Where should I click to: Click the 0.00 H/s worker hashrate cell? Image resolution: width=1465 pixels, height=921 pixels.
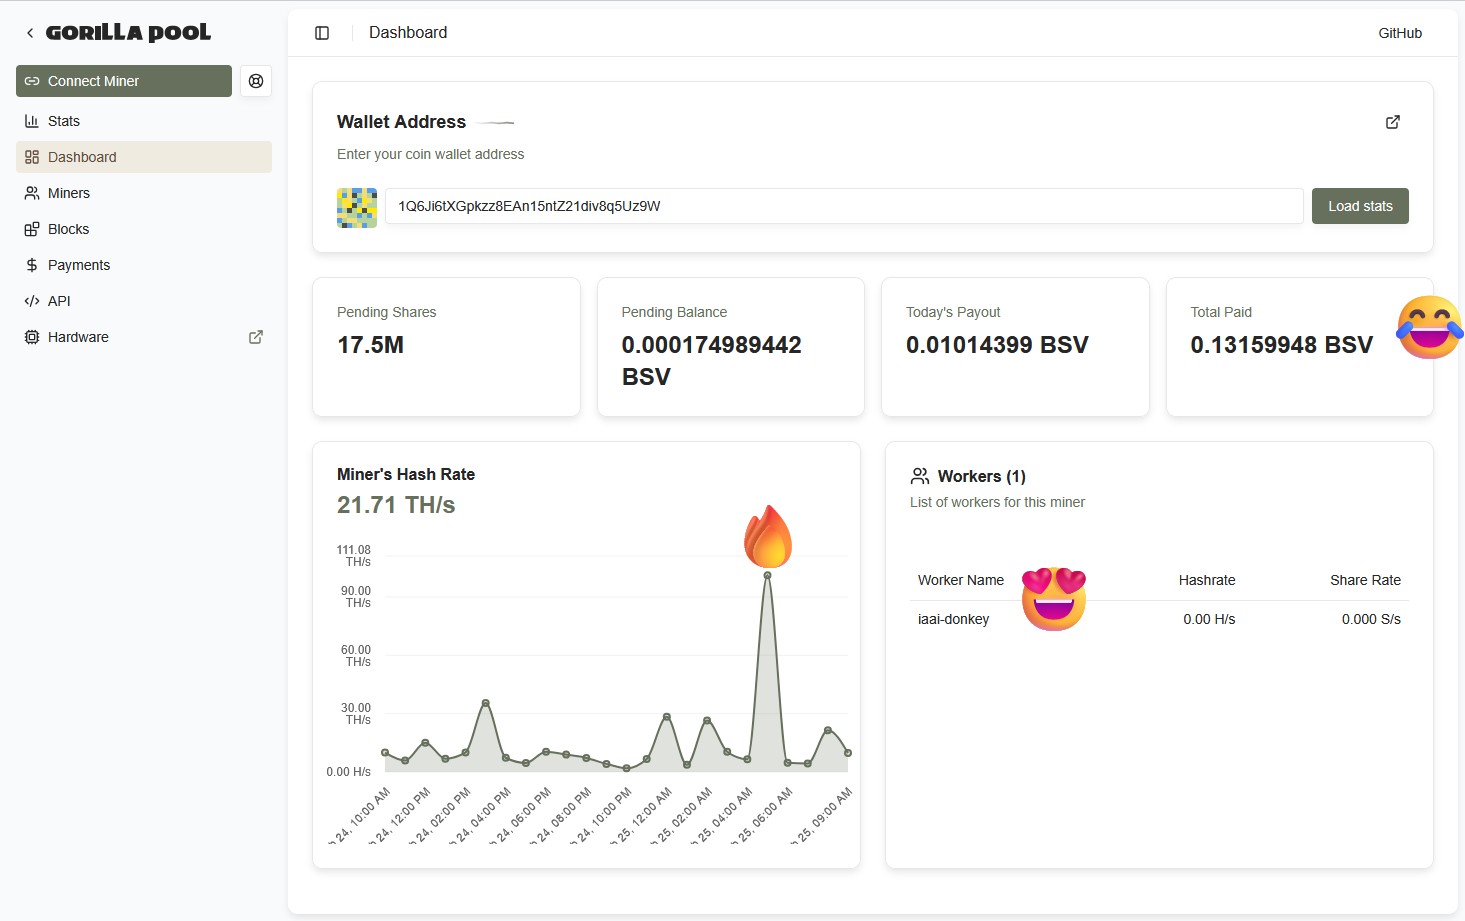coord(1209,619)
